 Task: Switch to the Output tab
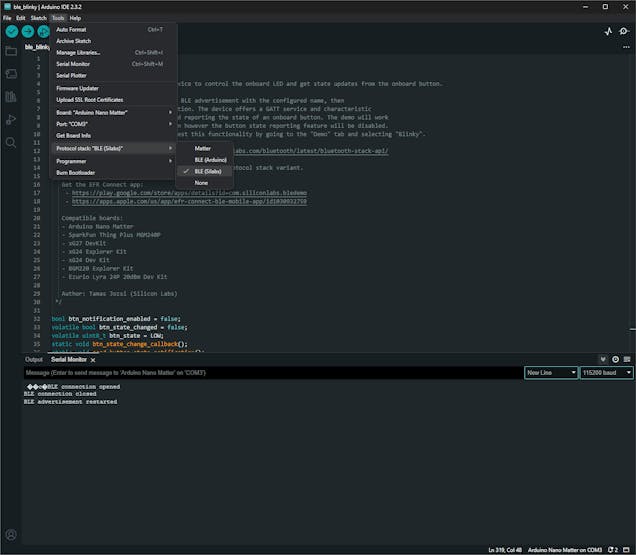(x=34, y=359)
